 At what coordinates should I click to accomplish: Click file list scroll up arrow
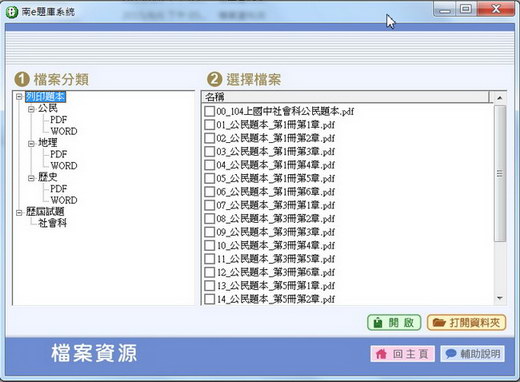499,98
